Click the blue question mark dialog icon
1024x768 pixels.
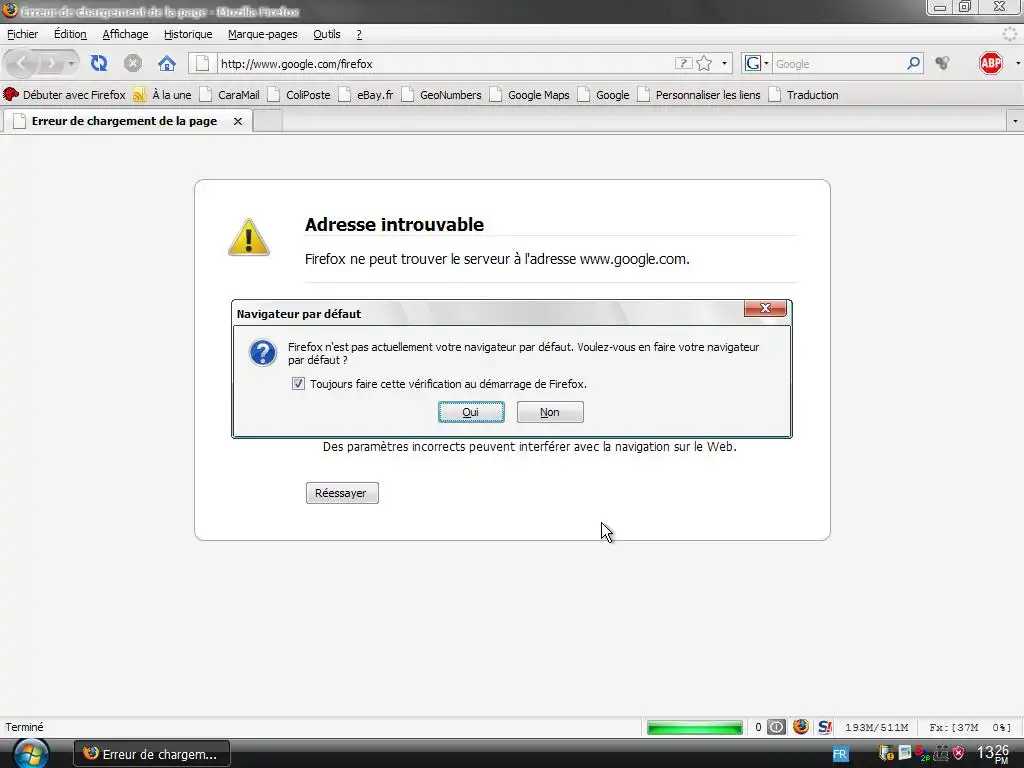(263, 353)
